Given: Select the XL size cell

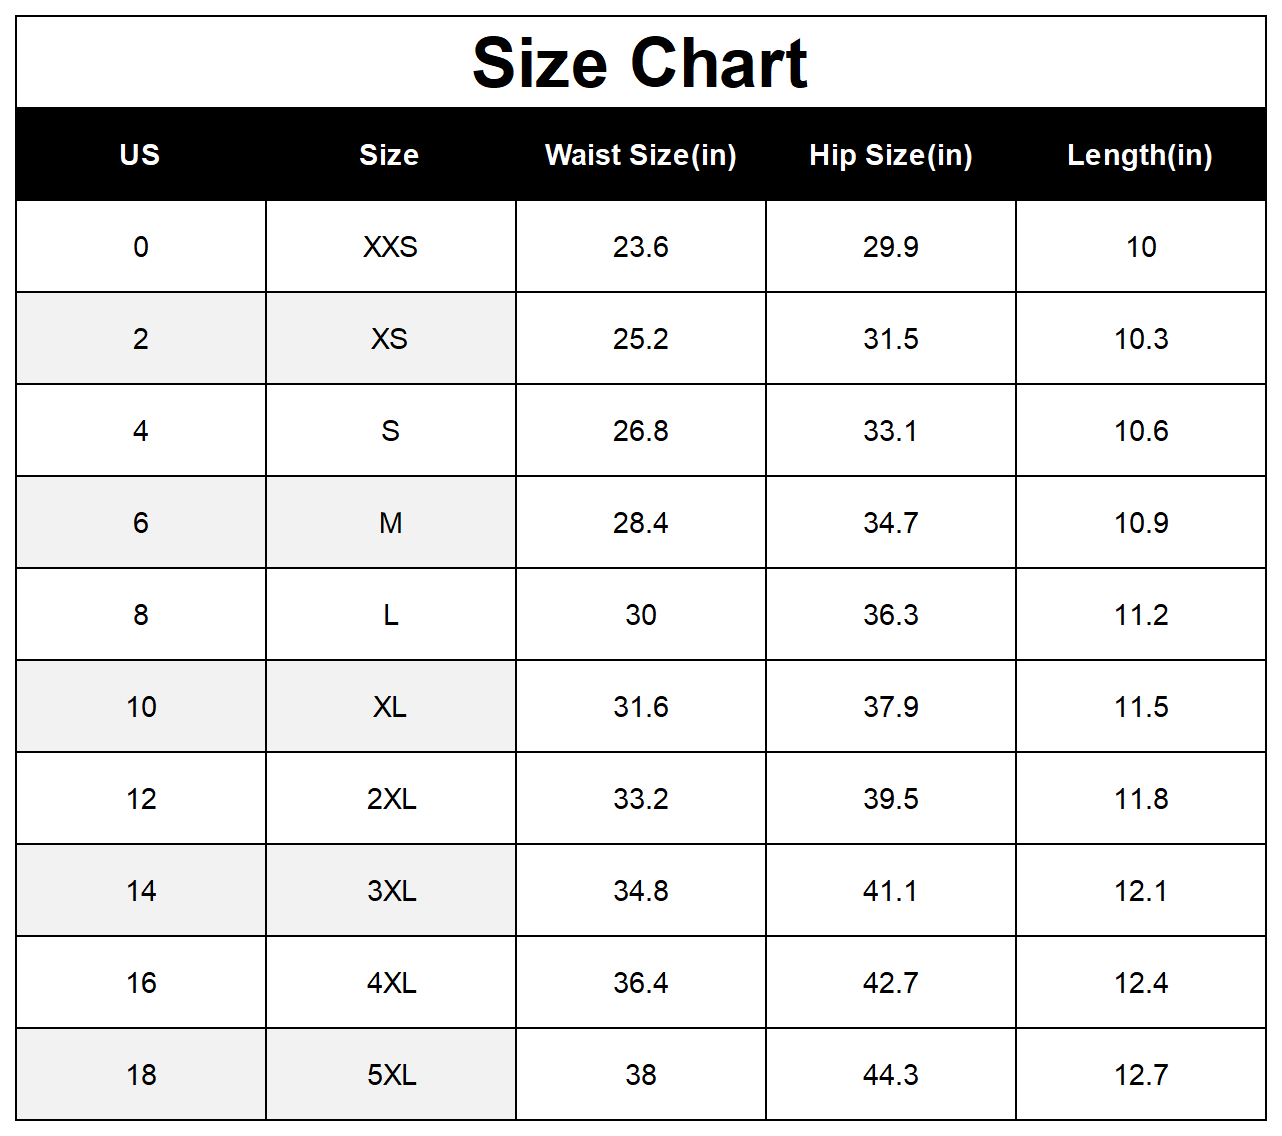Looking at the screenshot, I should coord(391,707).
